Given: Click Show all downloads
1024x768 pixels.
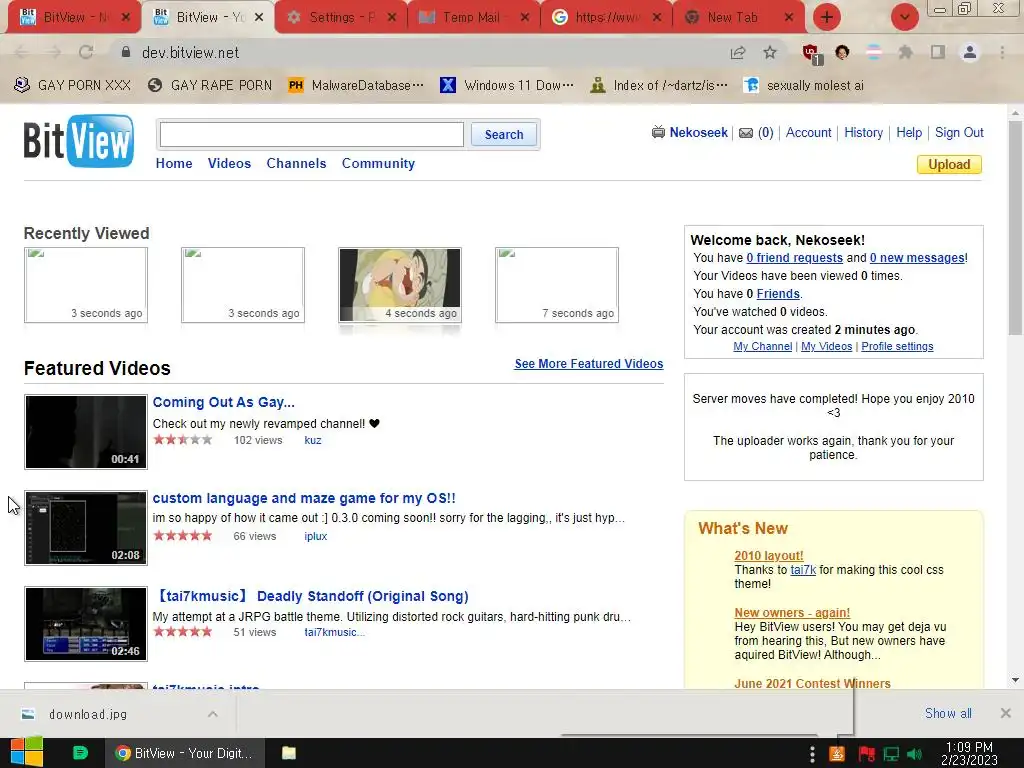Looking at the screenshot, I should coord(948,713).
